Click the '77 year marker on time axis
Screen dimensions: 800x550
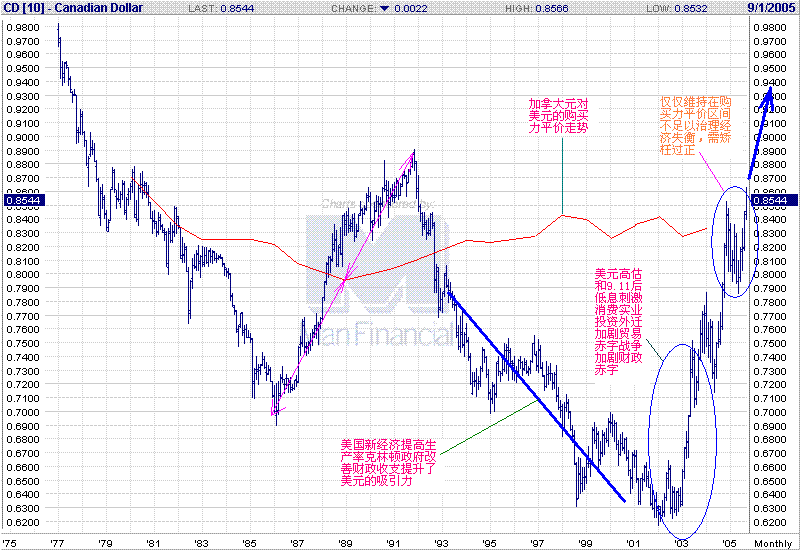(x=57, y=543)
